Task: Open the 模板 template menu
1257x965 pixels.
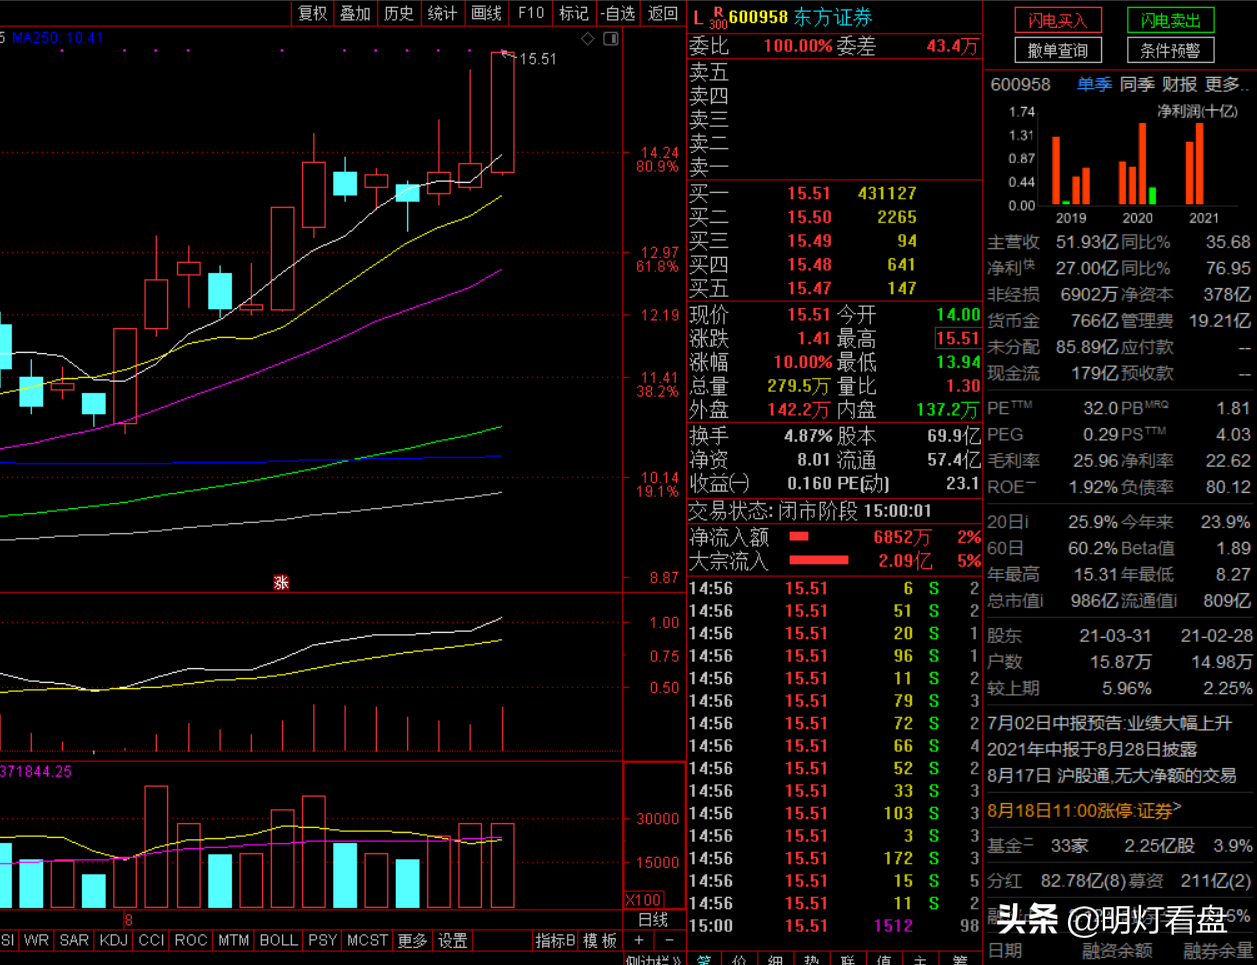Action: tap(600, 941)
